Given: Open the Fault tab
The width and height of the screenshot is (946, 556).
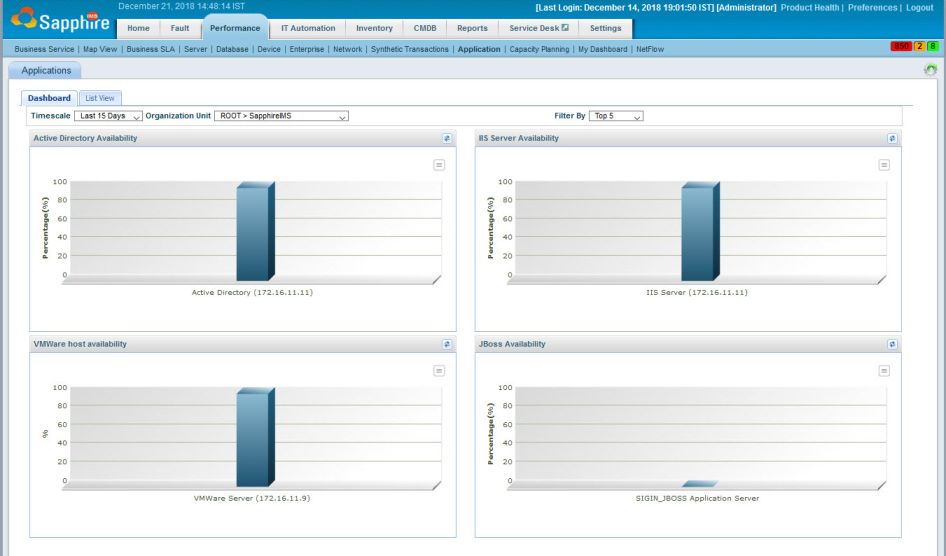Looking at the screenshot, I should click(x=180, y=28).
